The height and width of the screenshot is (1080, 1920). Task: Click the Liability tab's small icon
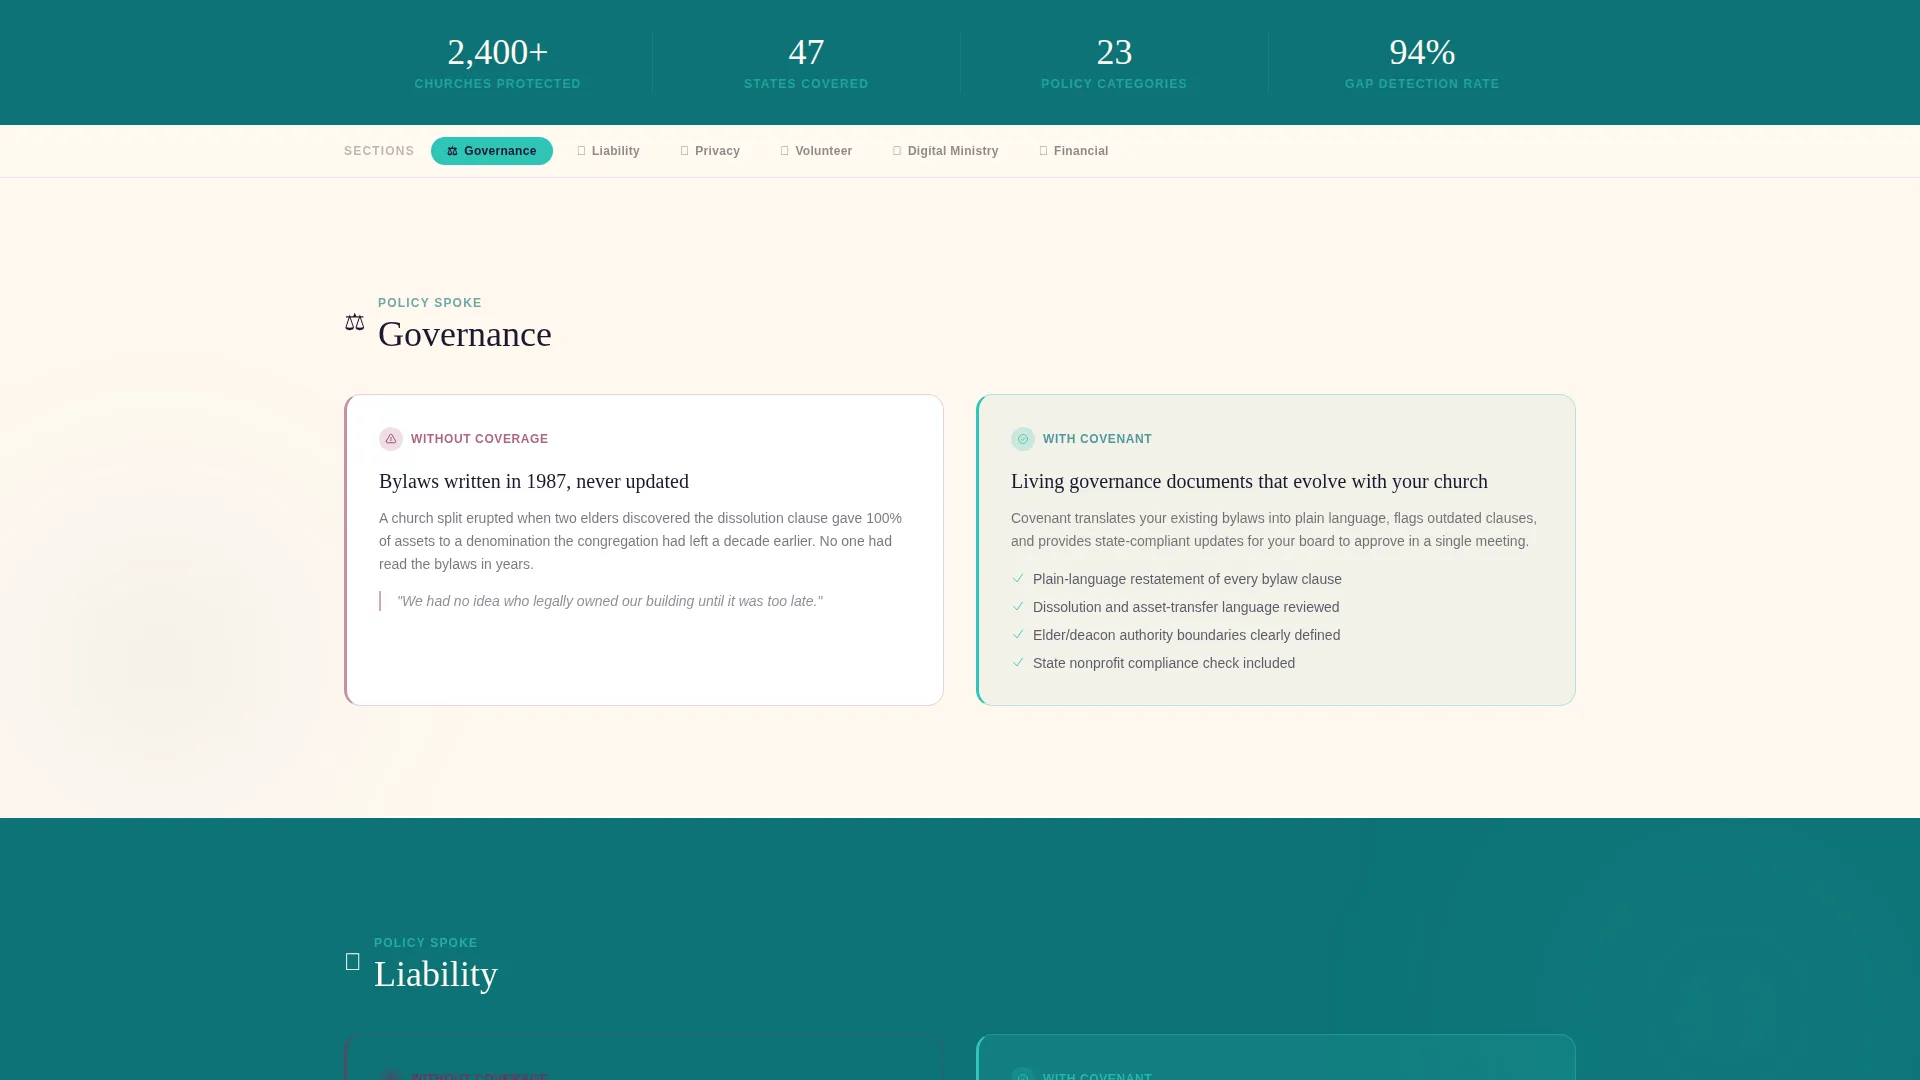point(581,151)
